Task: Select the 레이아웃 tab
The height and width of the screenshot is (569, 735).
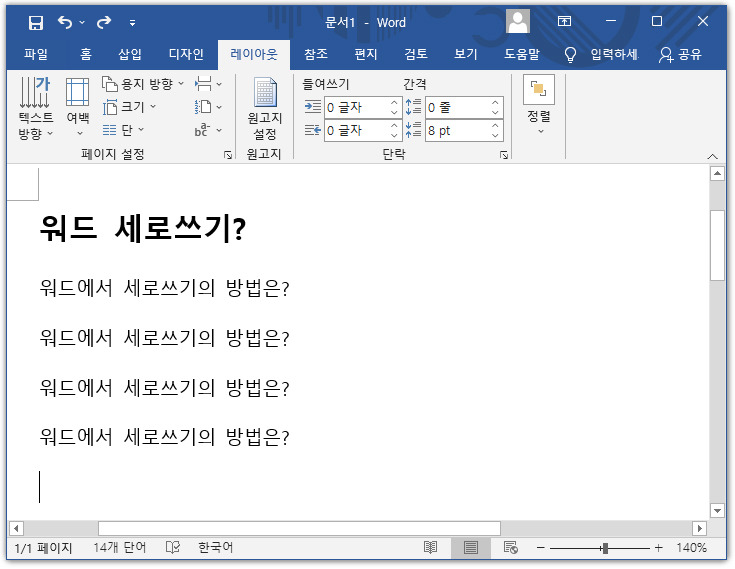Action: 254,54
